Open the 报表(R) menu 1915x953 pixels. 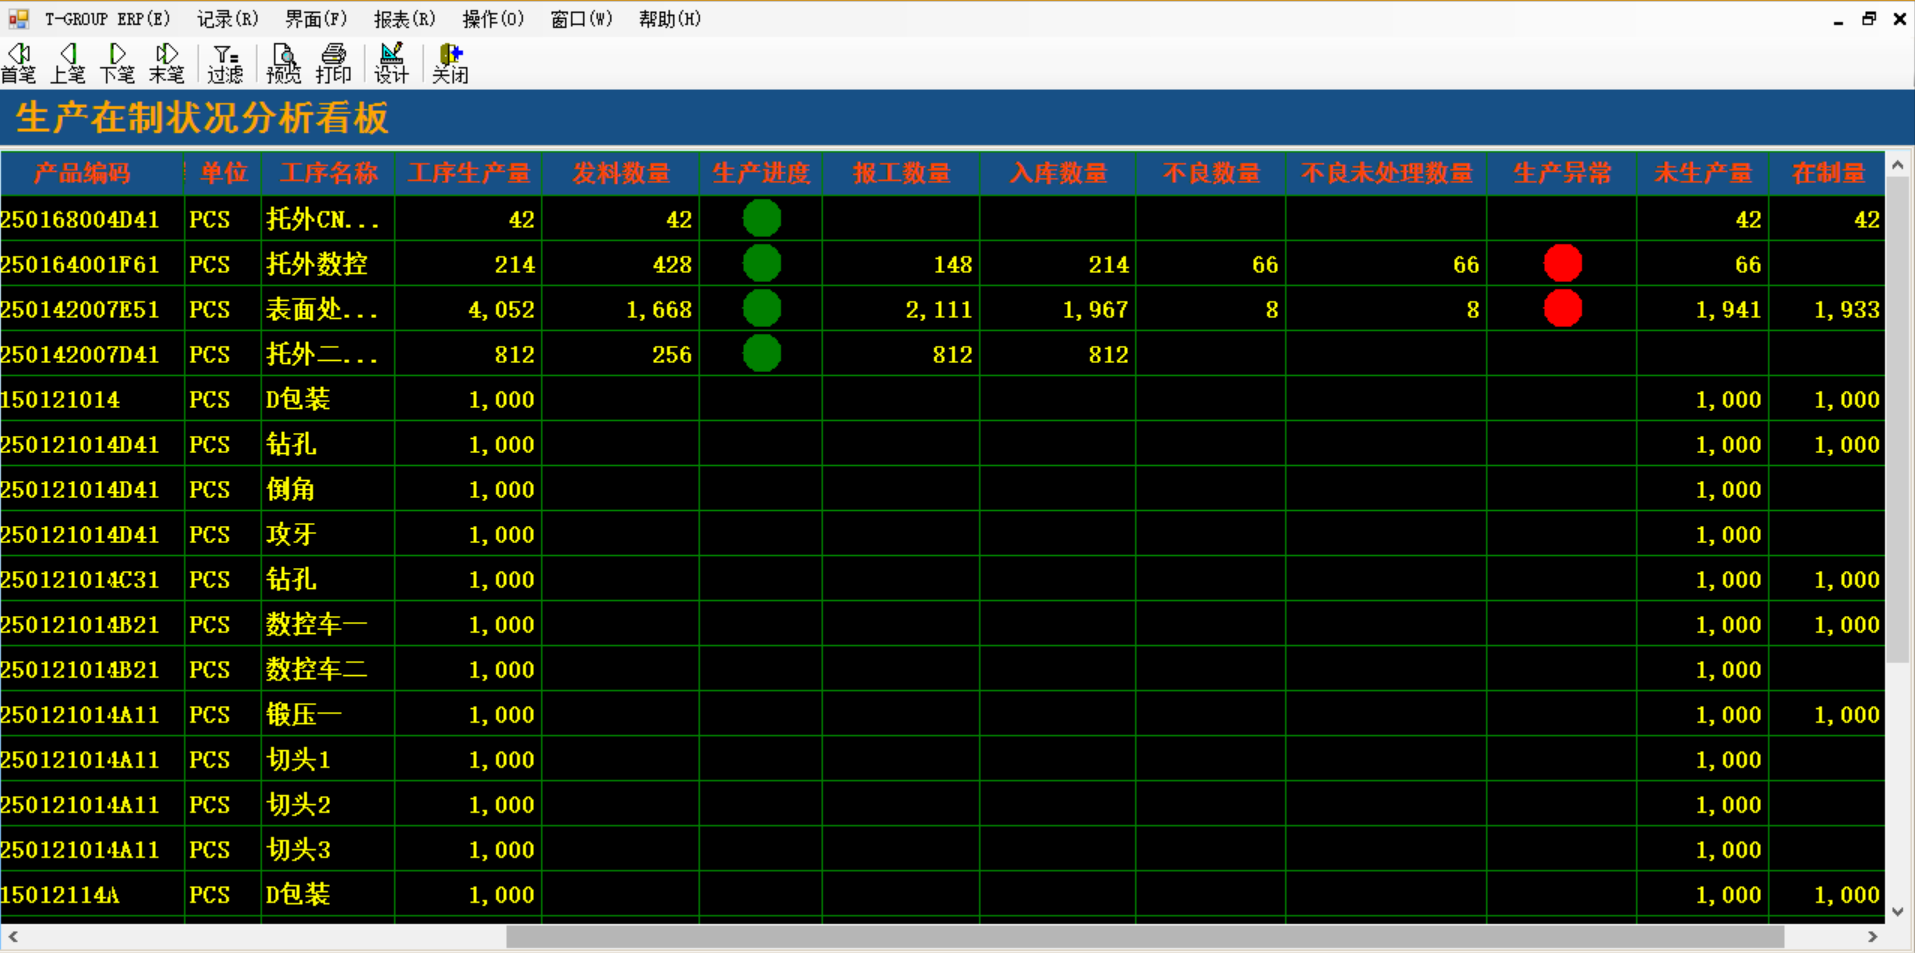tap(404, 19)
